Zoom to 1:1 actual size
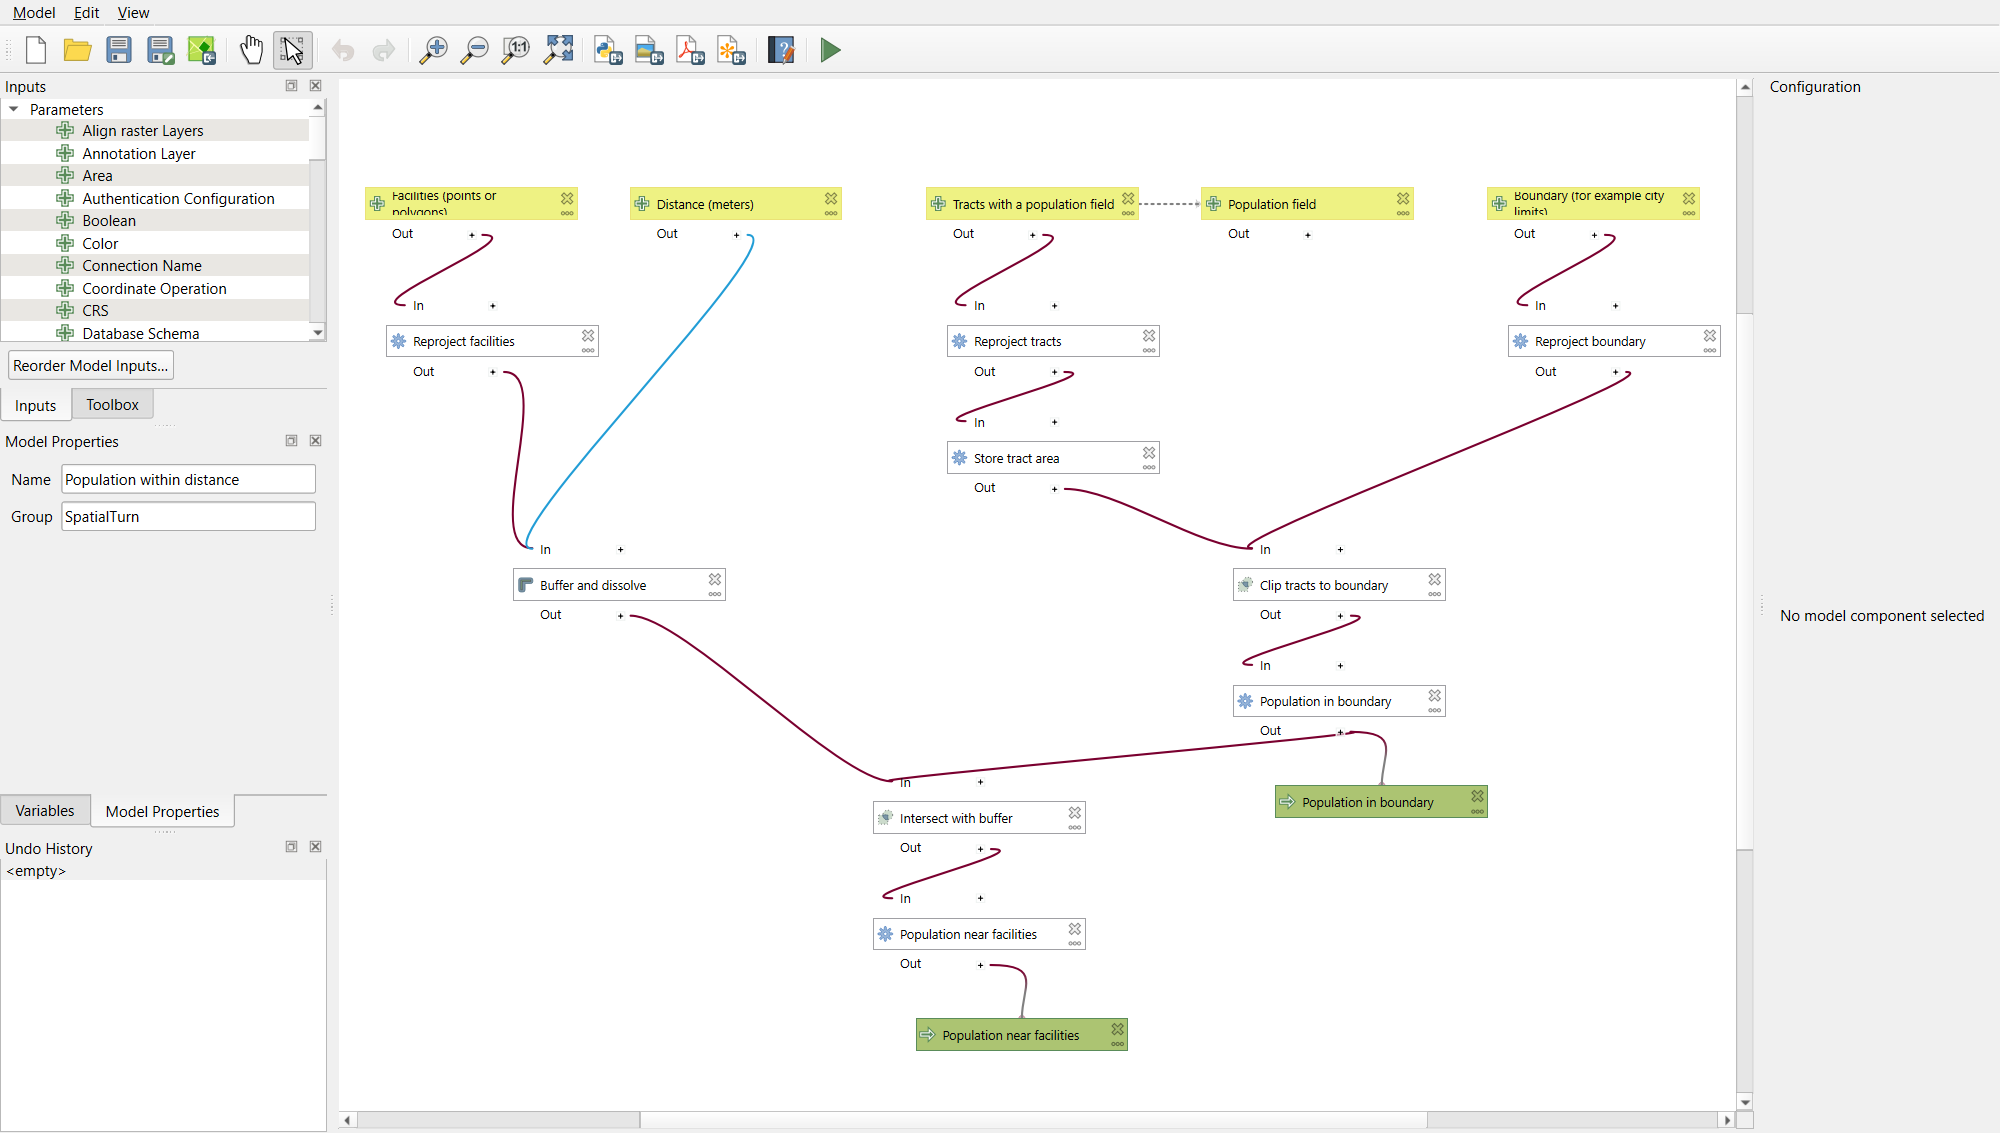 point(516,50)
